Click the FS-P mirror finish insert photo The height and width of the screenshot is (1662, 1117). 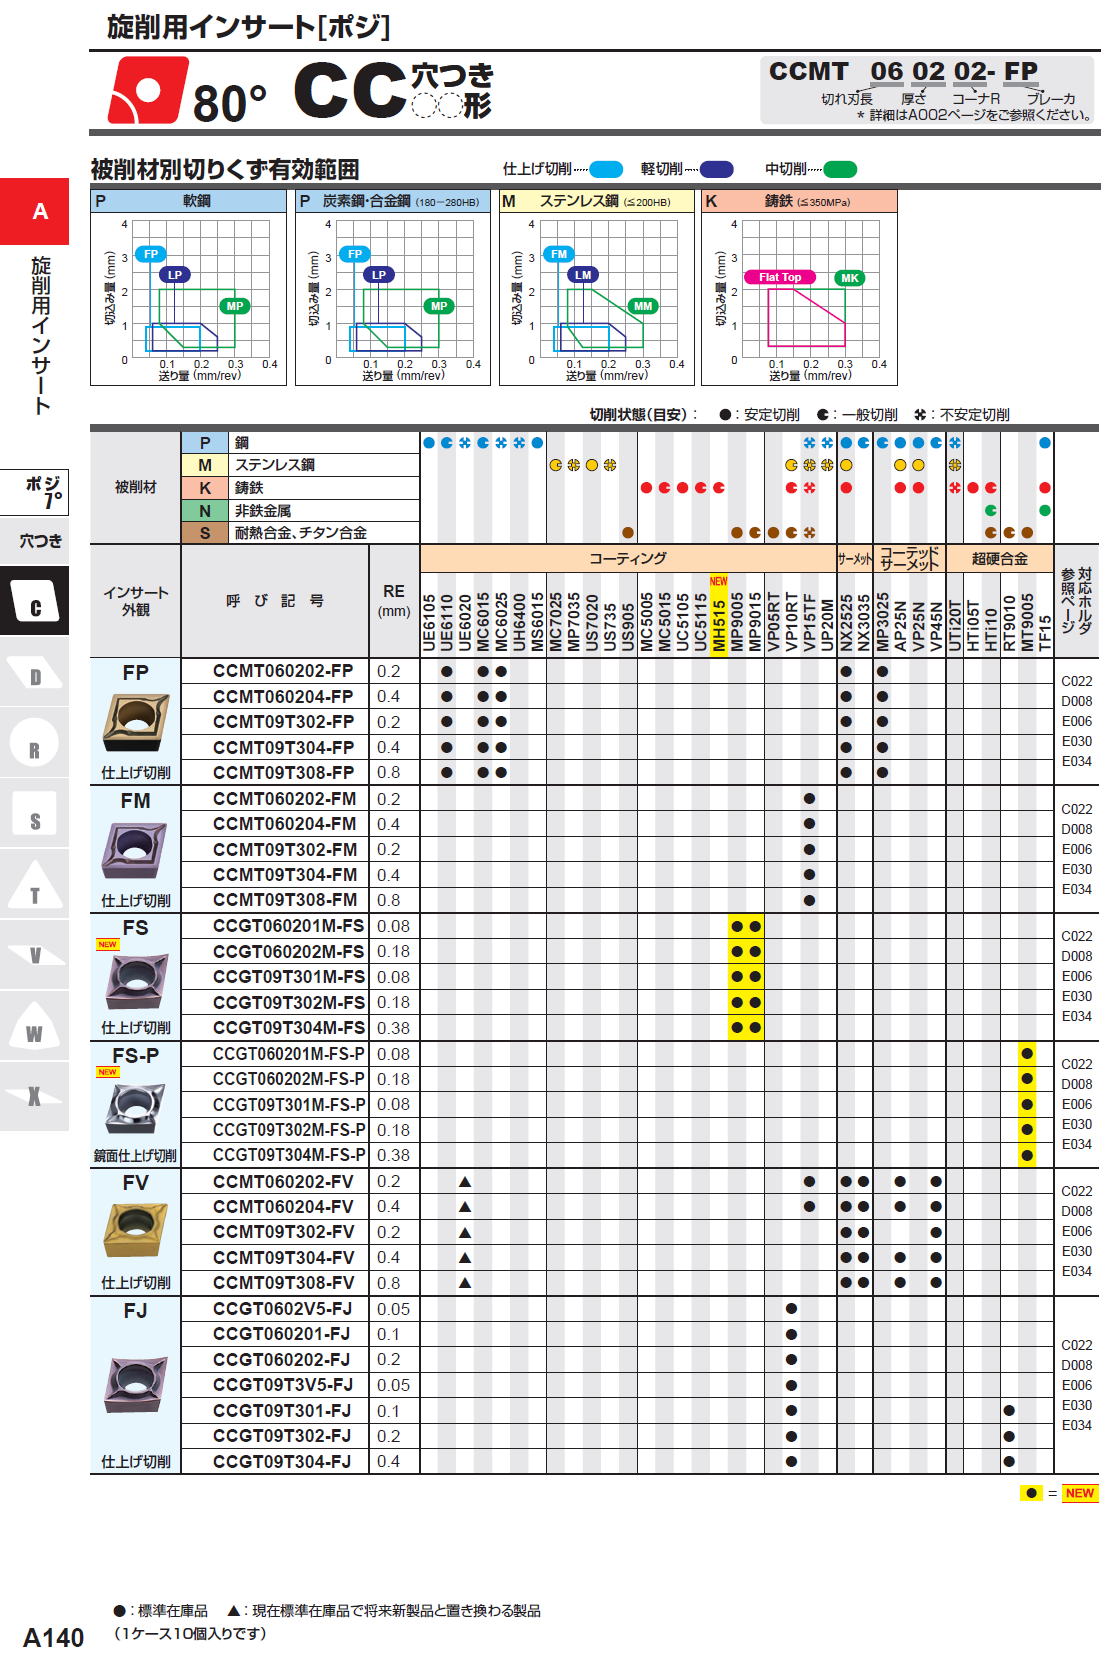pos(135,1108)
